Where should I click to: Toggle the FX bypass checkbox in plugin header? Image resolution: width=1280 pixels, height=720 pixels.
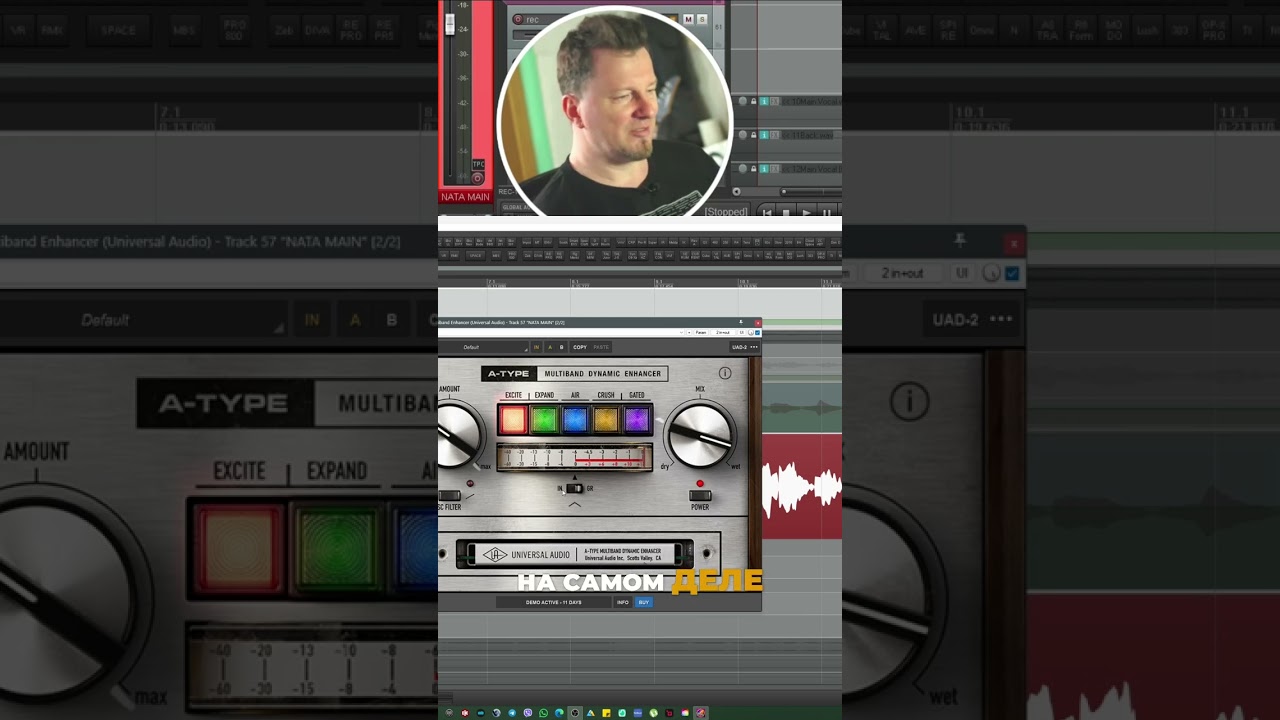757,332
